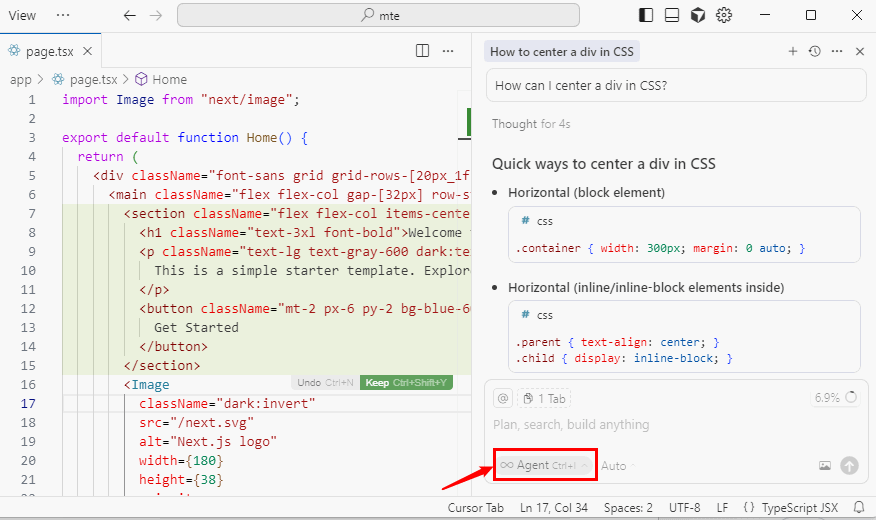Expand the Auto model selector
The image size is (876, 520).
tap(618, 465)
